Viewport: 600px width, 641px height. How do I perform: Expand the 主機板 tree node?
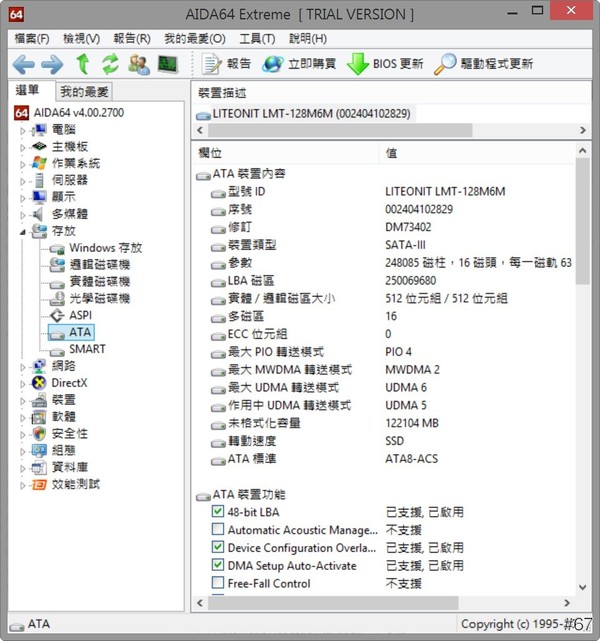(22, 148)
